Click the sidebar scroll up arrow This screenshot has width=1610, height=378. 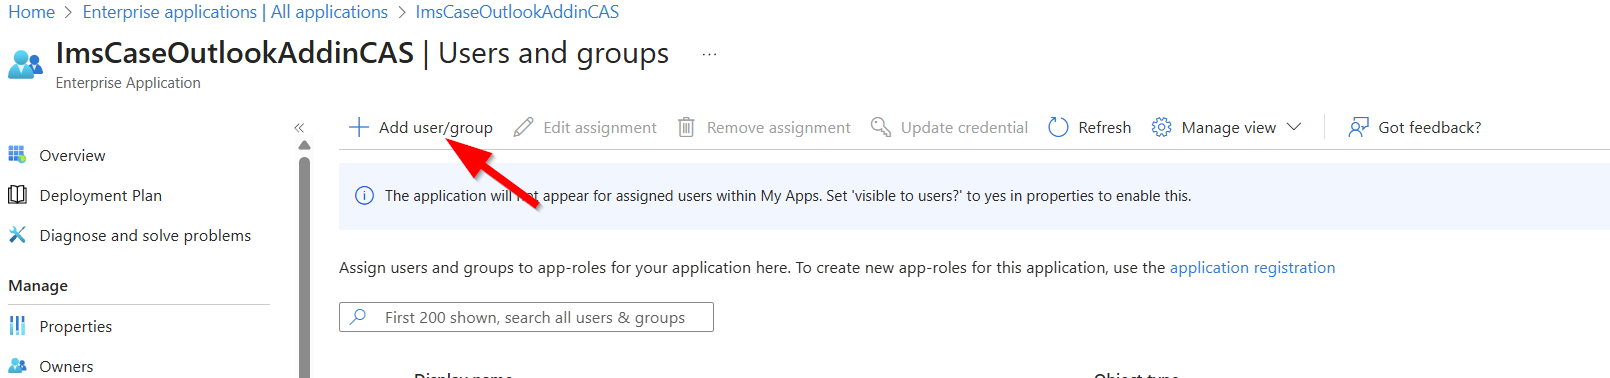pos(304,146)
